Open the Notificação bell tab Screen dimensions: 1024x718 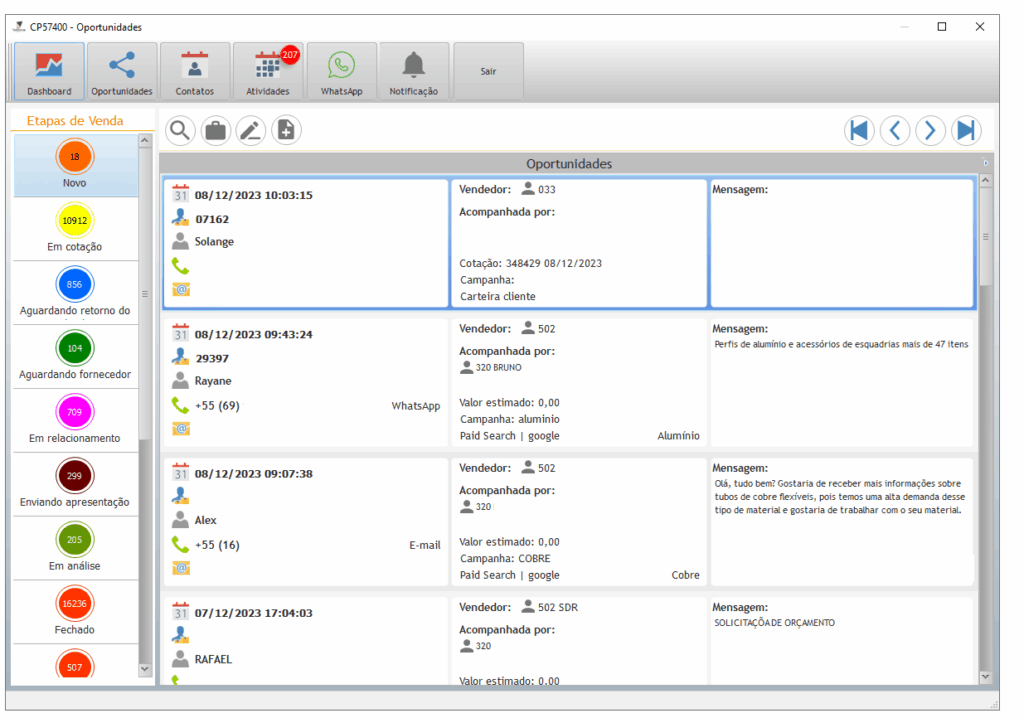pyautogui.click(x=414, y=72)
